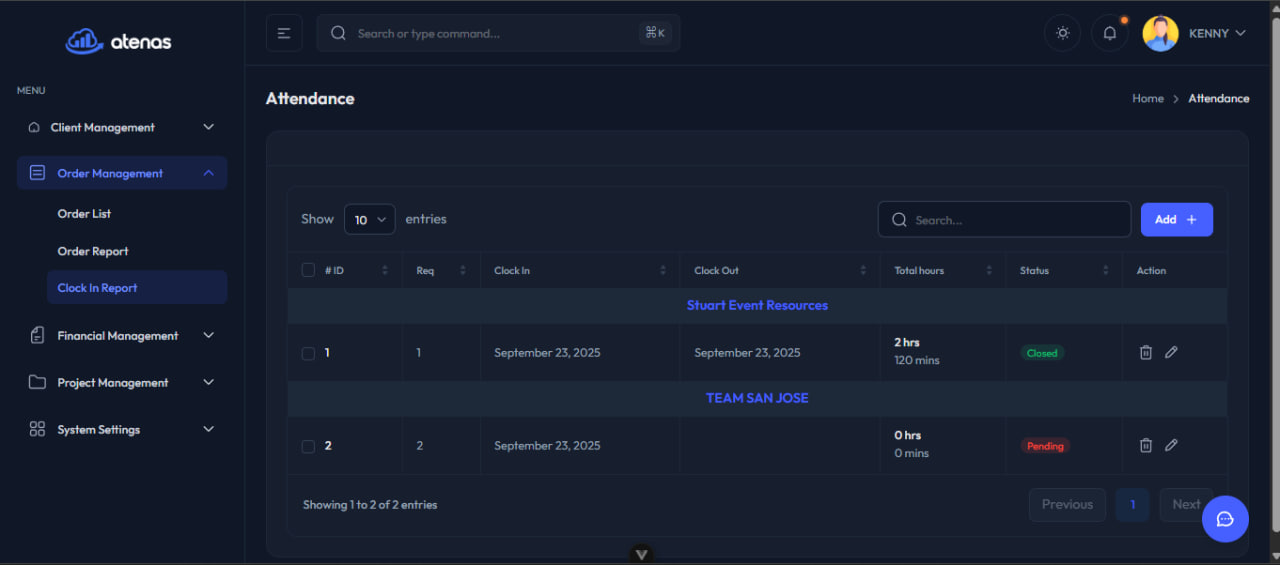Screen dimensions: 1280x565
Task: Go to Home via breadcrumb link
Action: pos(1147,98)
